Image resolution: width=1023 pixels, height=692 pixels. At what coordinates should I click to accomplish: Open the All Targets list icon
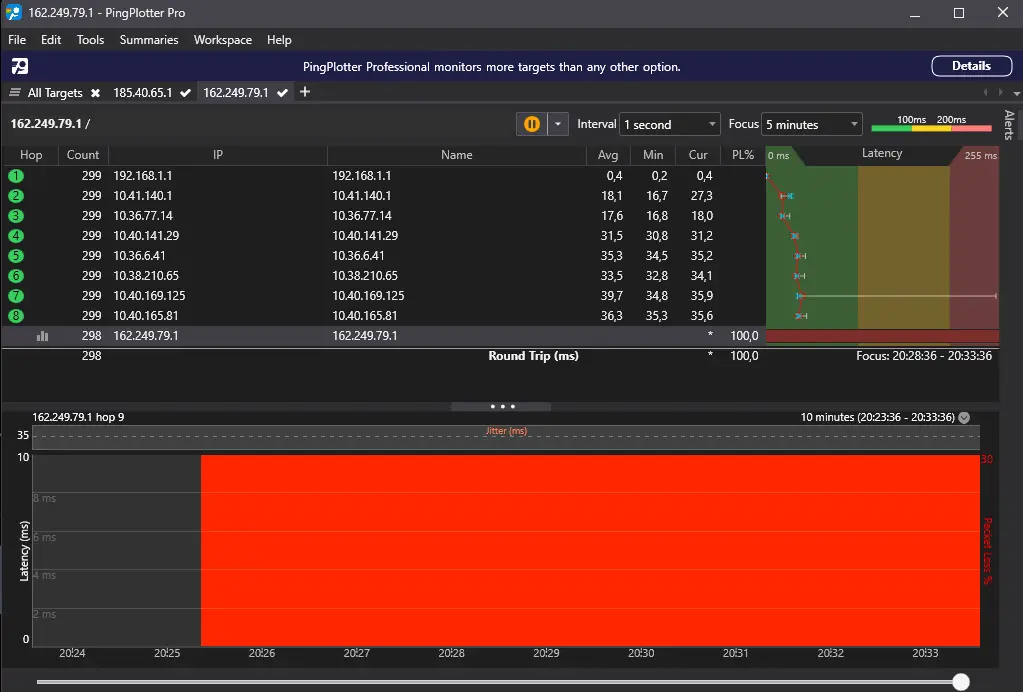(14, 93)
